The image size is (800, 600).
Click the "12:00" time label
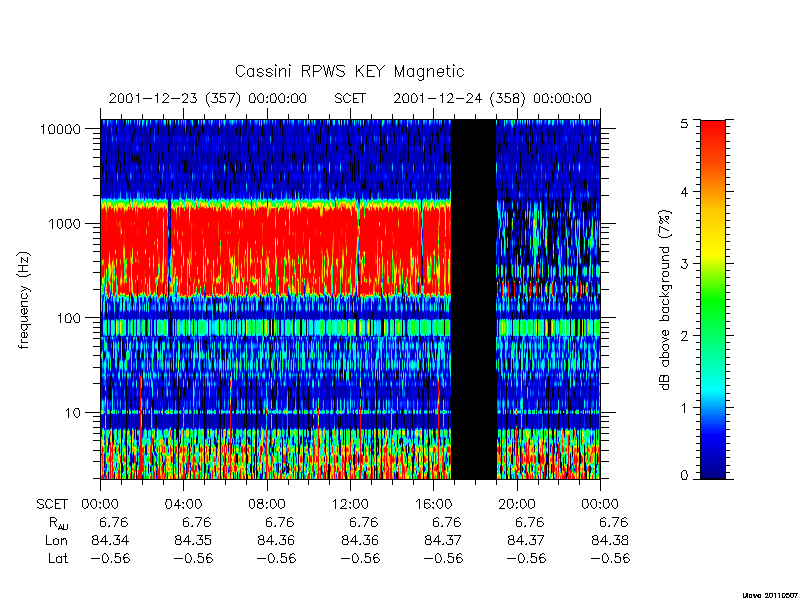tap(350, 505)
